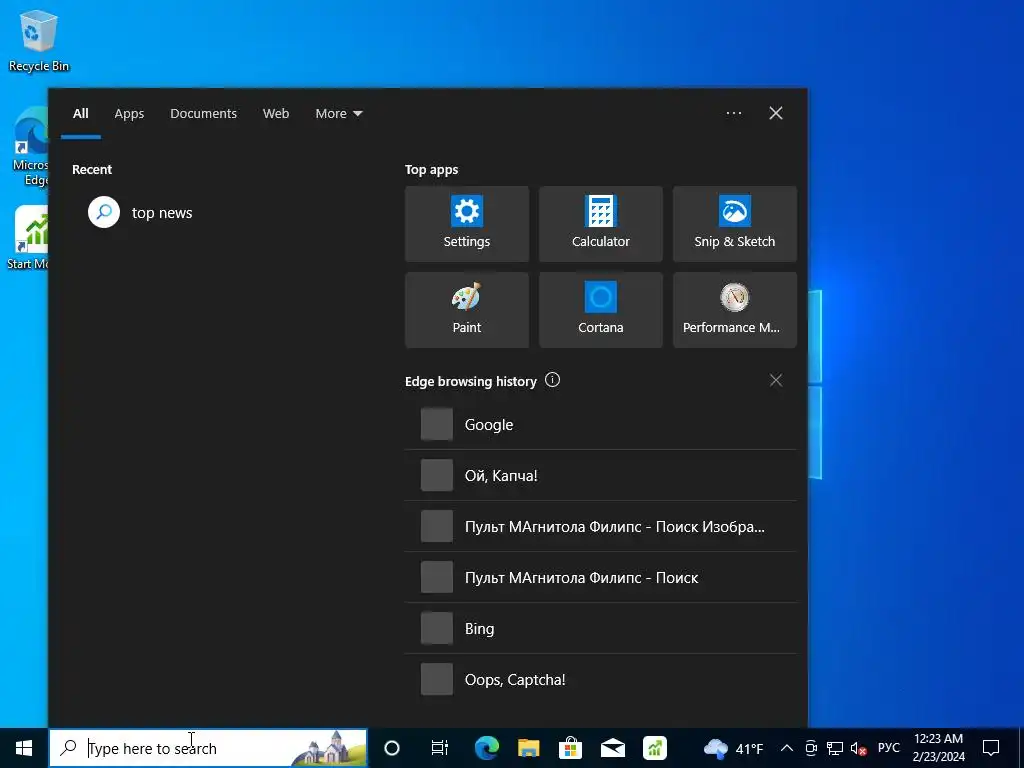Open the clock showing 12:23 AM
This screenshot has height=768, width=1024.
[x=938, y=748]
